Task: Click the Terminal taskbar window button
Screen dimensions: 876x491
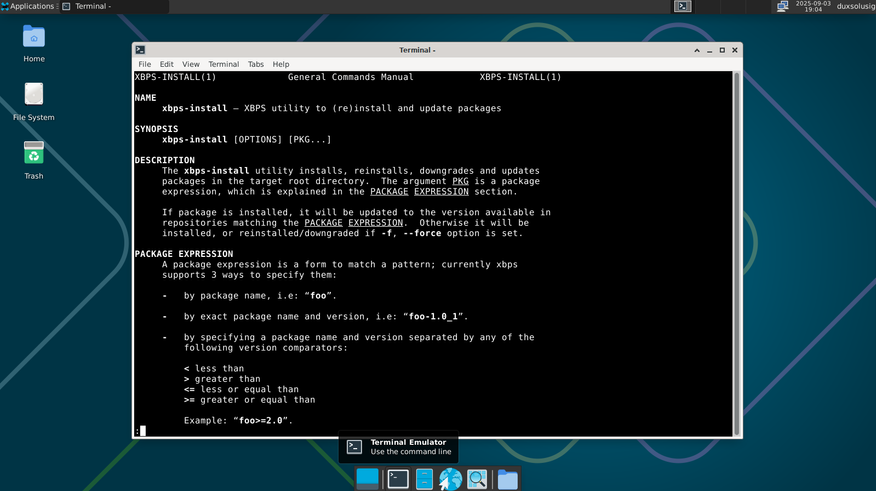Action: point(114,6)
